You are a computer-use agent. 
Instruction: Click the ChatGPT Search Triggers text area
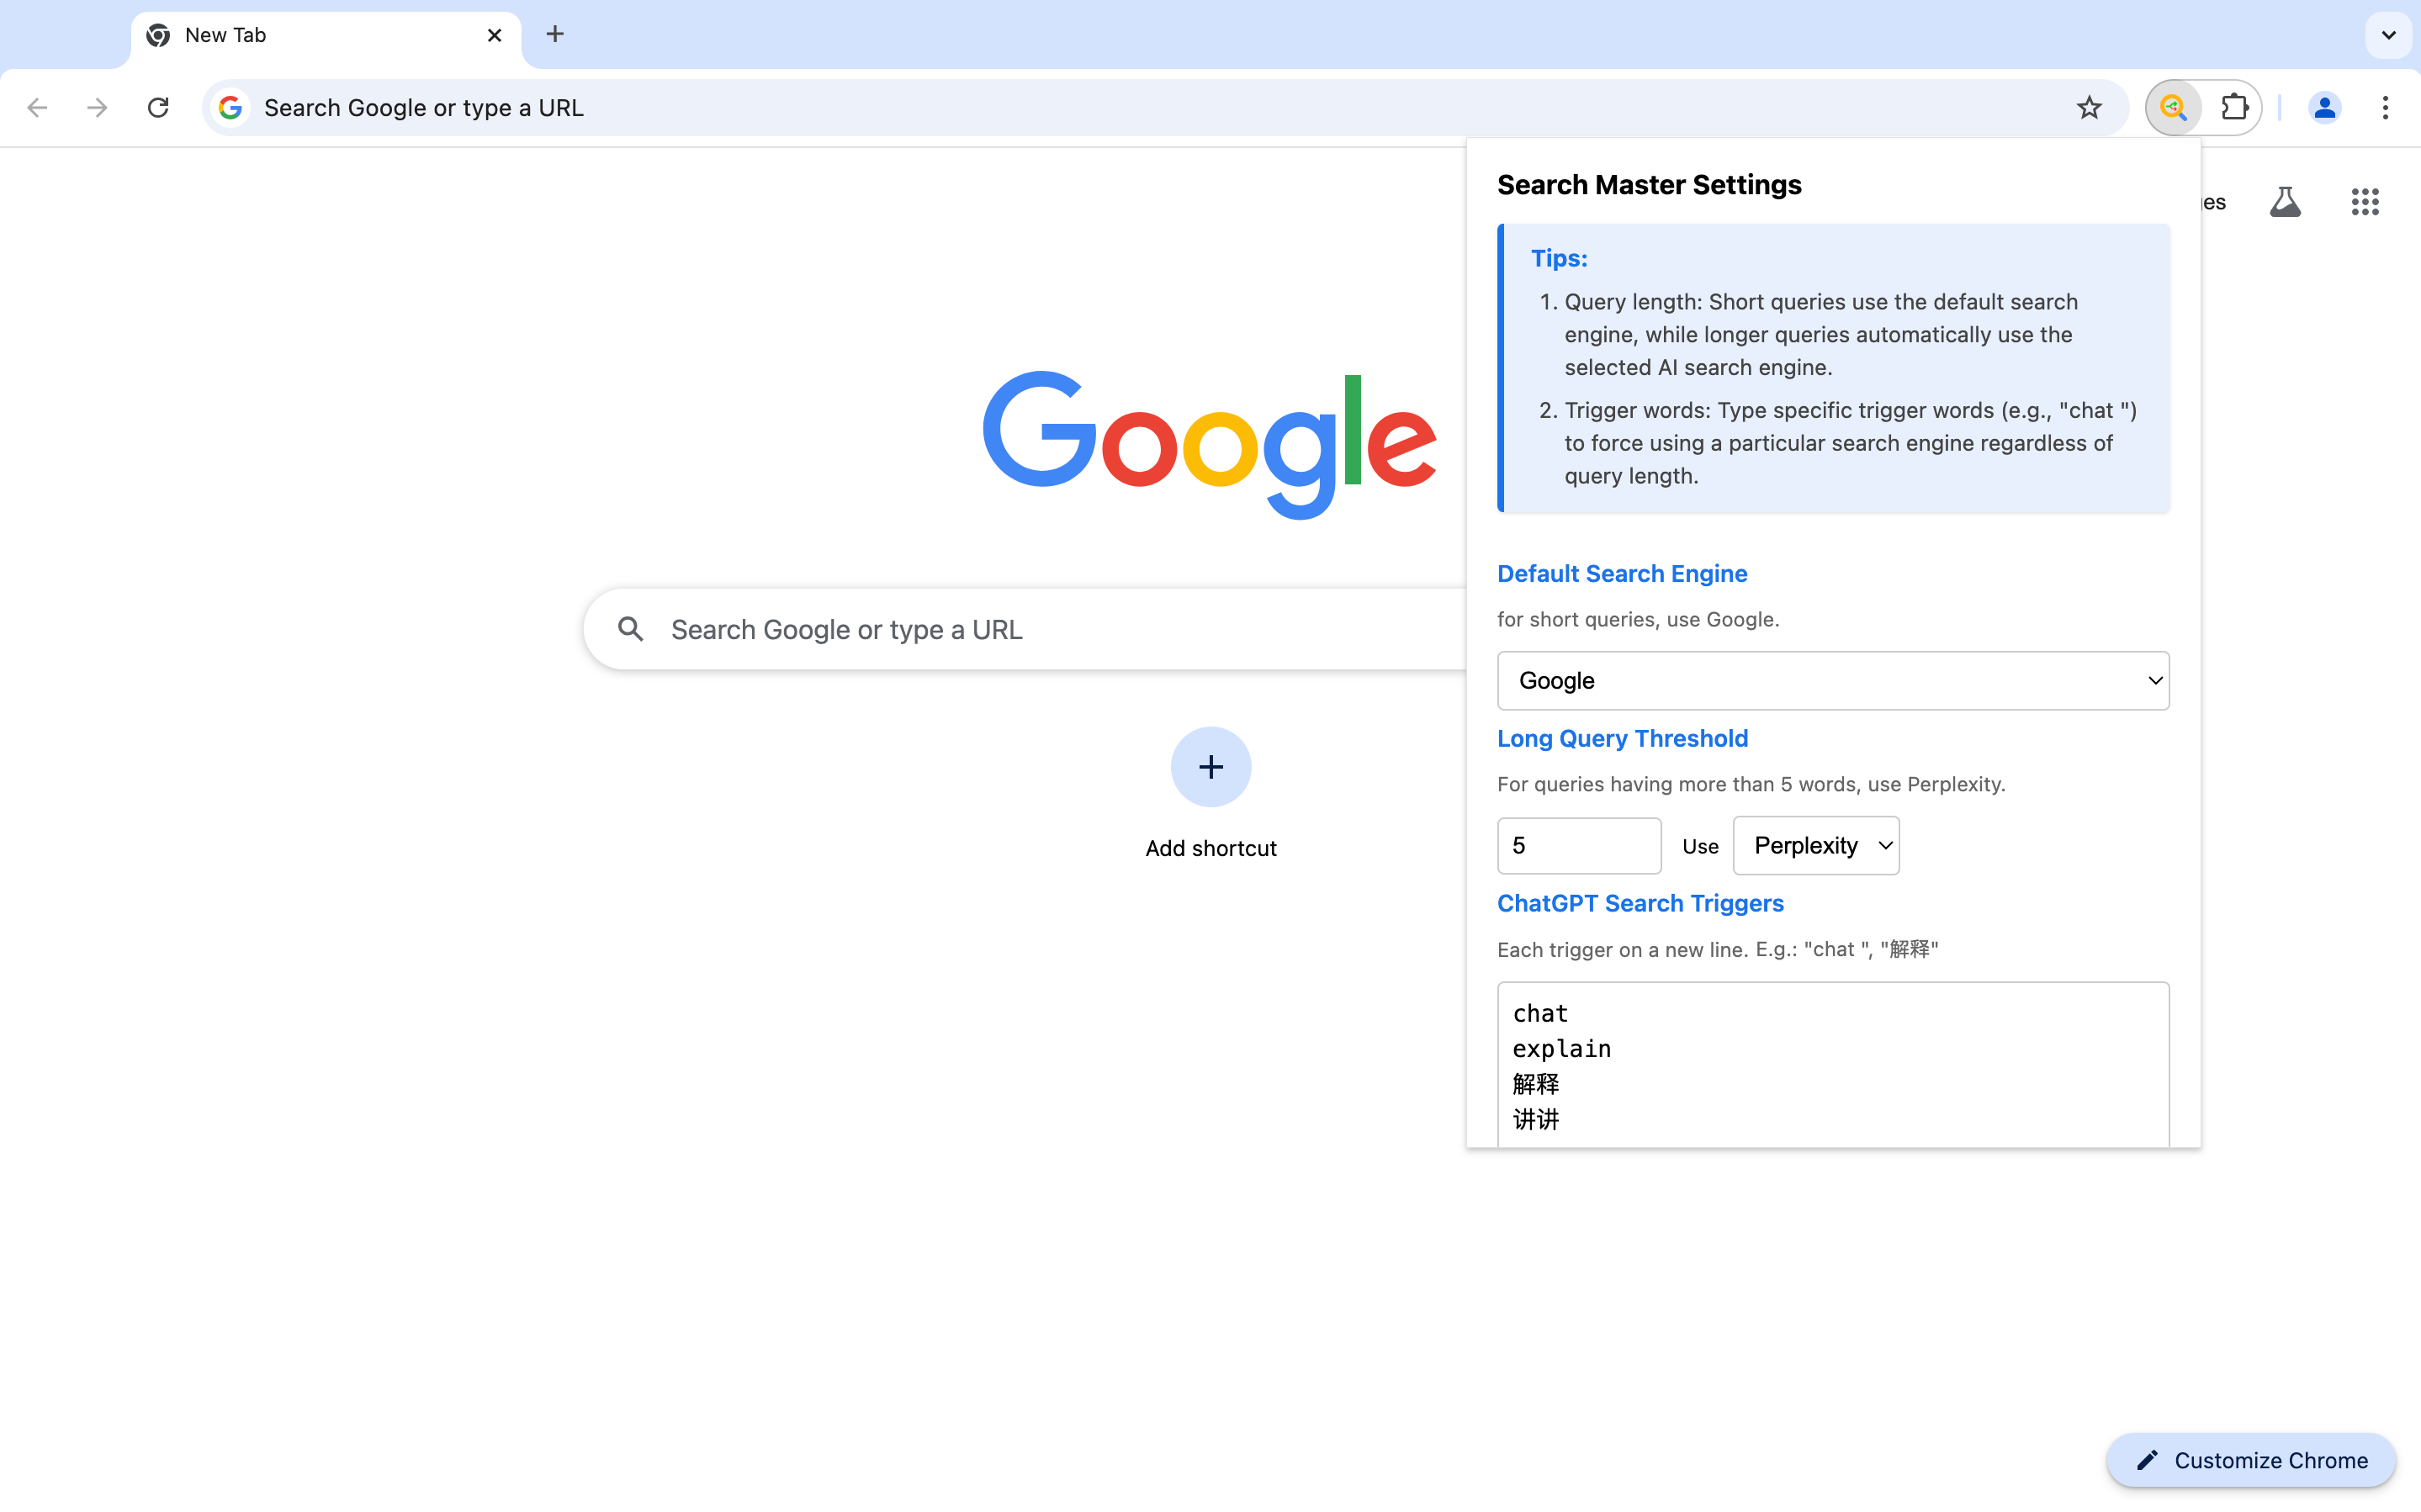click(x=1833, y=1065)
